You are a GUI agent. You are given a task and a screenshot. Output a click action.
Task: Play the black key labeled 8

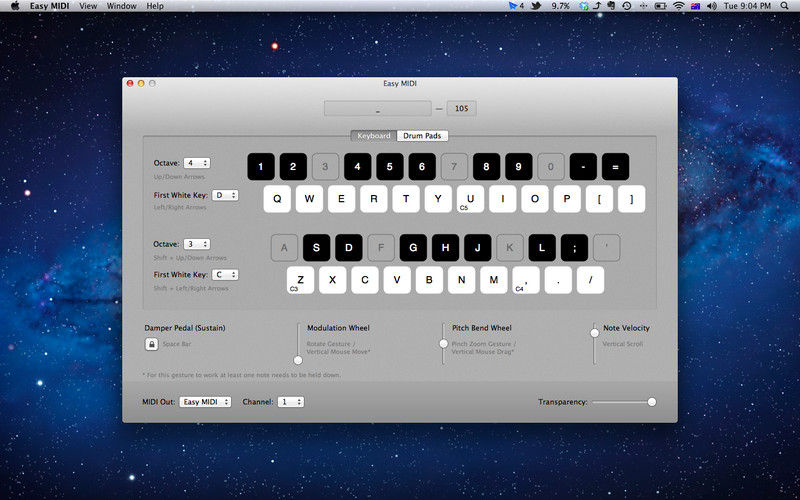[x=486, y=167]
